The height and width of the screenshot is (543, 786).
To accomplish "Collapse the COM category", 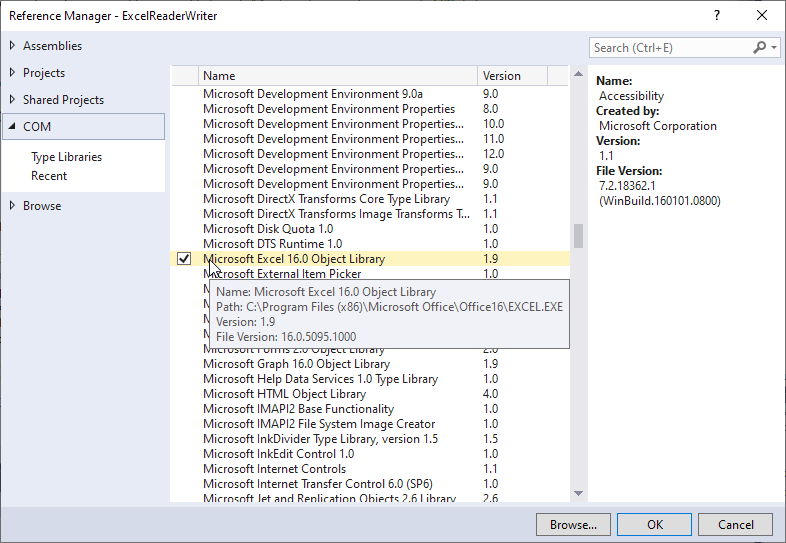I will click(x=12, y=127).
